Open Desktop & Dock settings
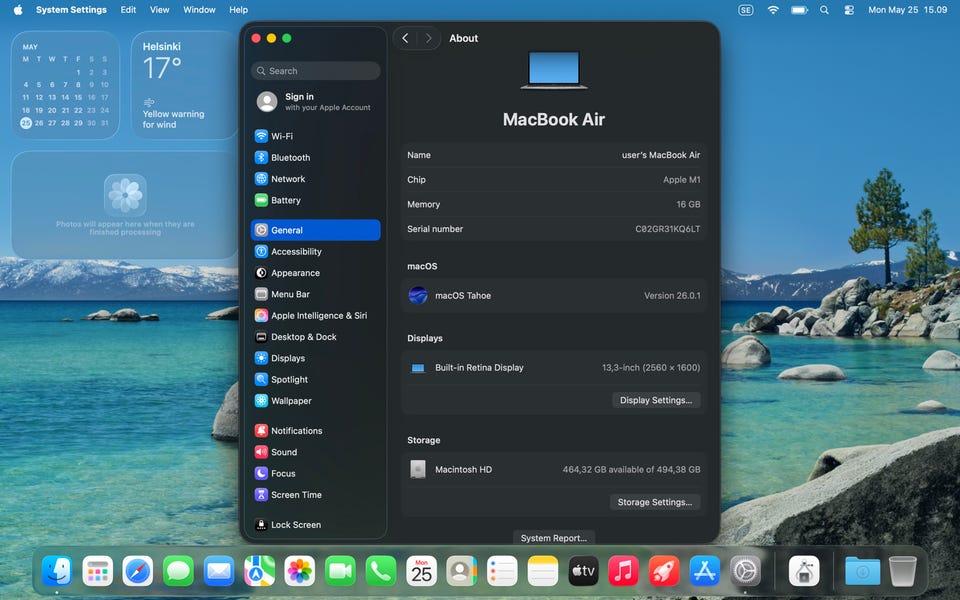Image resolution: width=960 pixels, height=600 pixels. [x=315, y=337]
